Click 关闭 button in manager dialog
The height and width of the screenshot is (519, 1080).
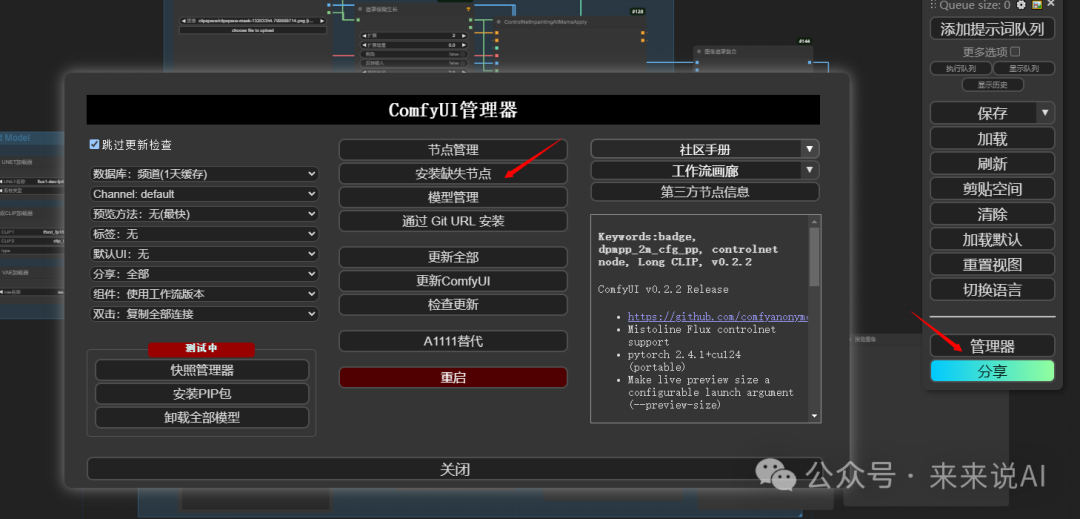pos(455,469)
